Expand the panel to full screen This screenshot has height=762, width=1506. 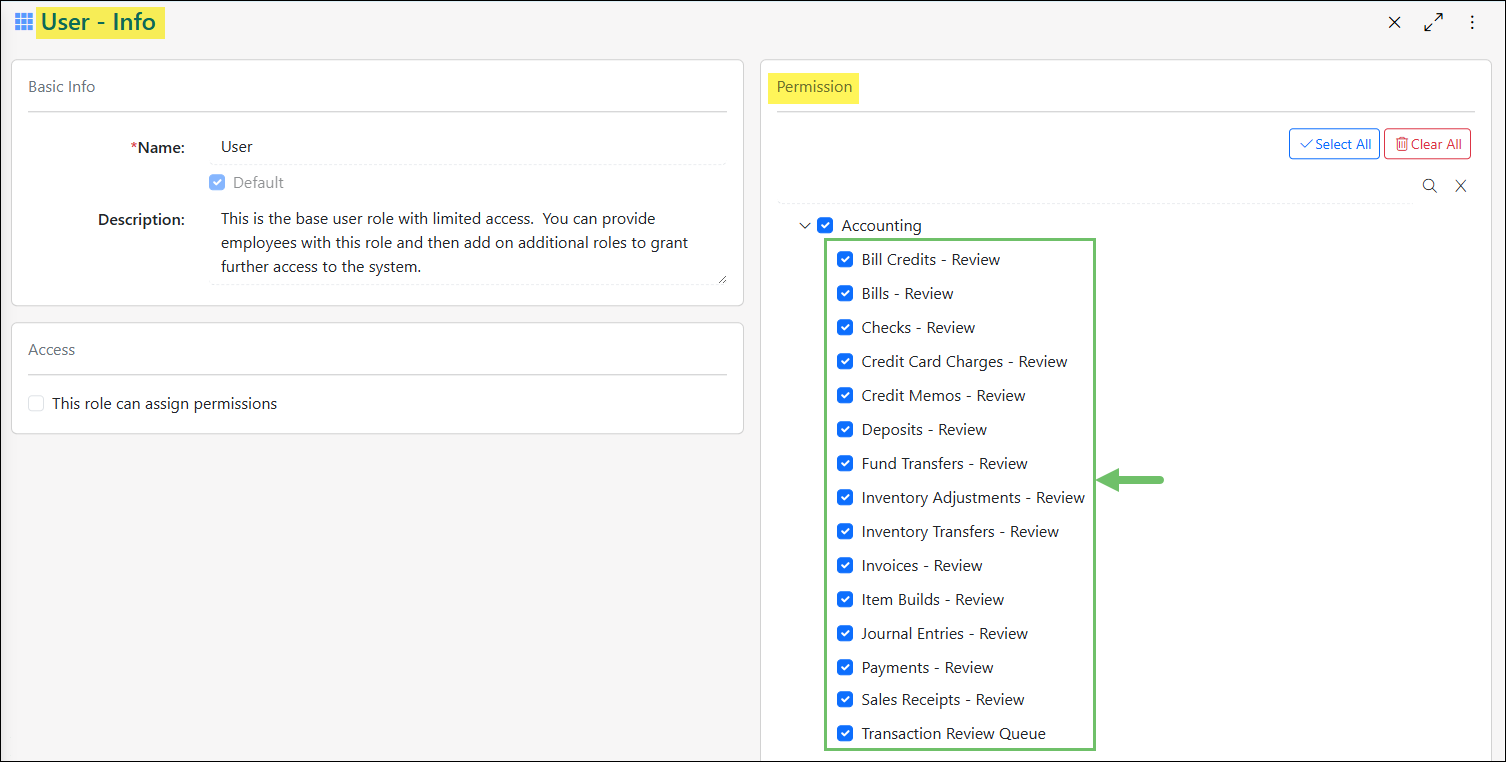(1434, 22)
